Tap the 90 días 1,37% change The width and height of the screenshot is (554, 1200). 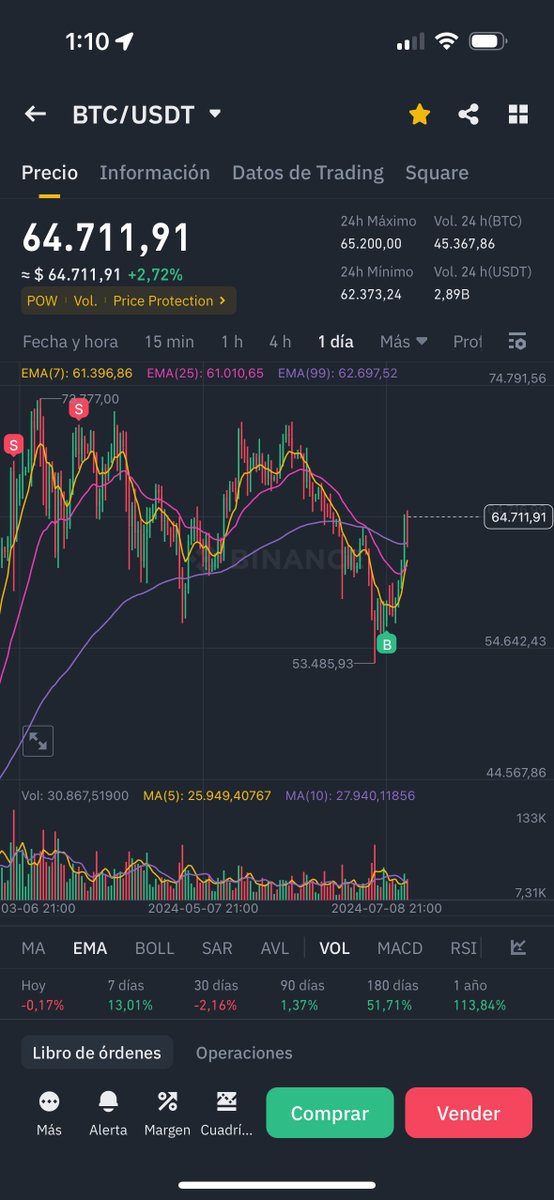pos(303,995)
